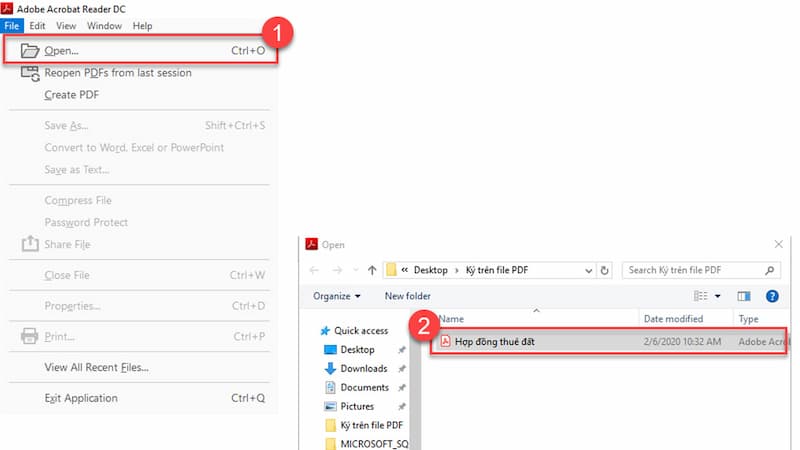The height and width of the screenshot is (450, 800).
Task: Close the Open dialog
Action: (x=778, y=244)
